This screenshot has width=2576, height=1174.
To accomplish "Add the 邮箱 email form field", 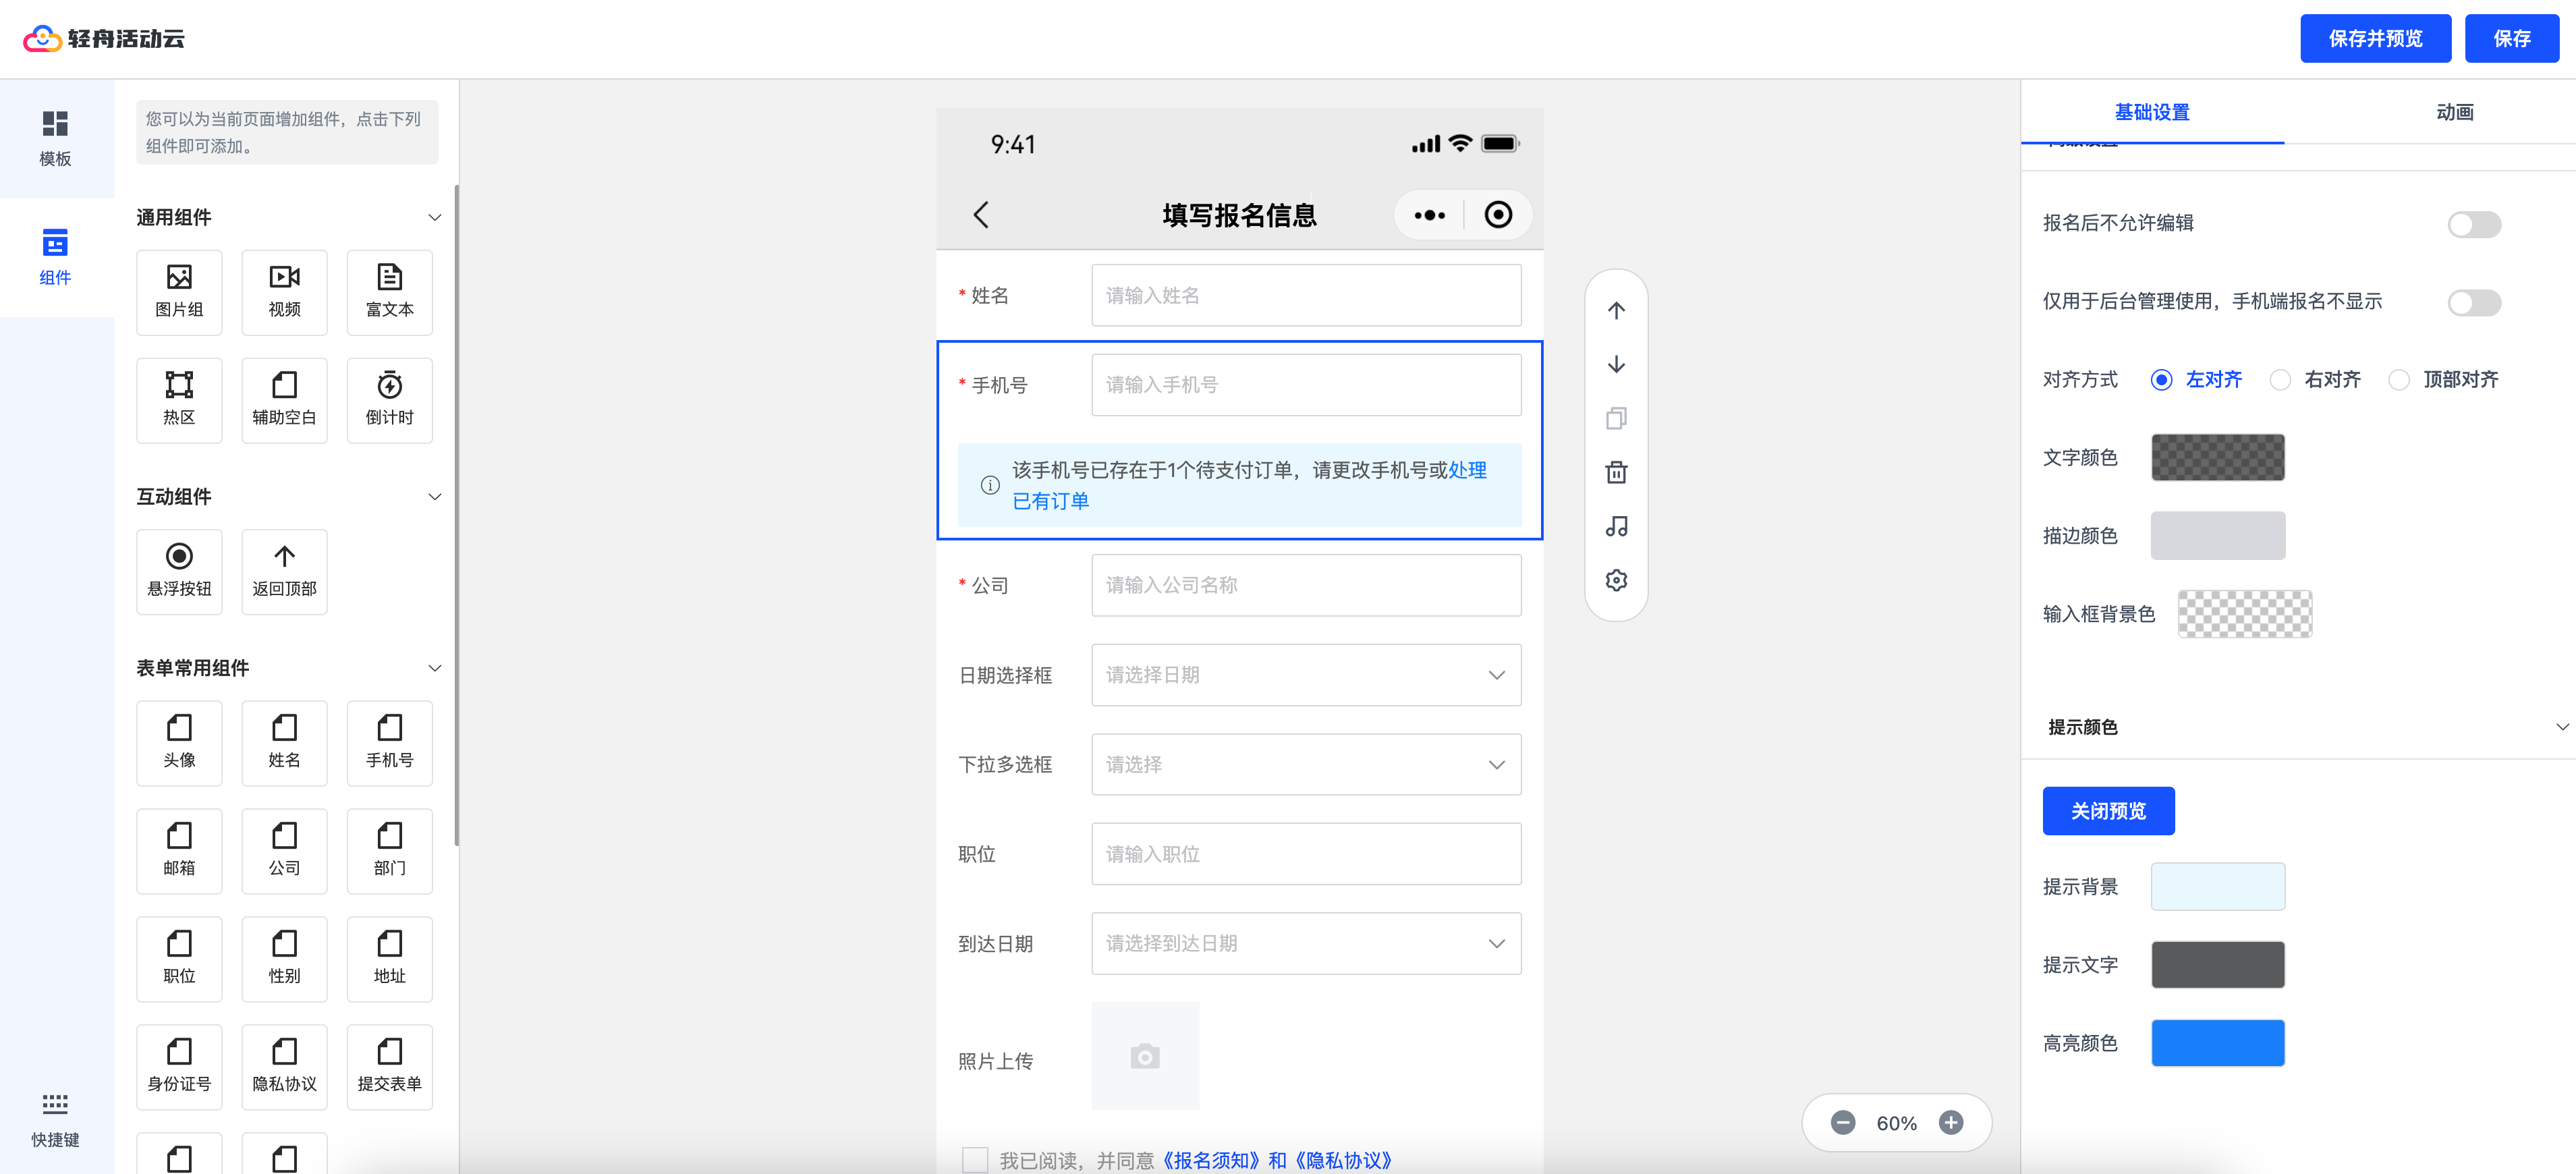I will (x=179, y=850).
